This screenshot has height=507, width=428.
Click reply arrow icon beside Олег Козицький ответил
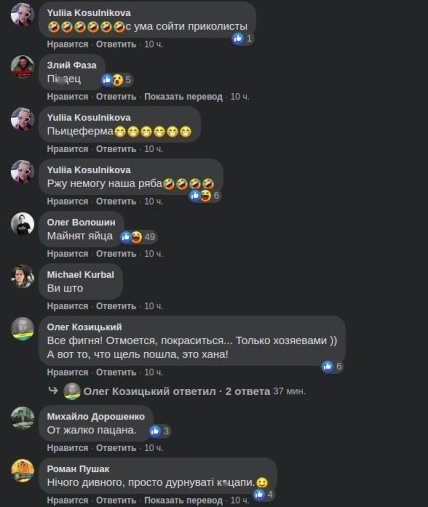[53, 391]
